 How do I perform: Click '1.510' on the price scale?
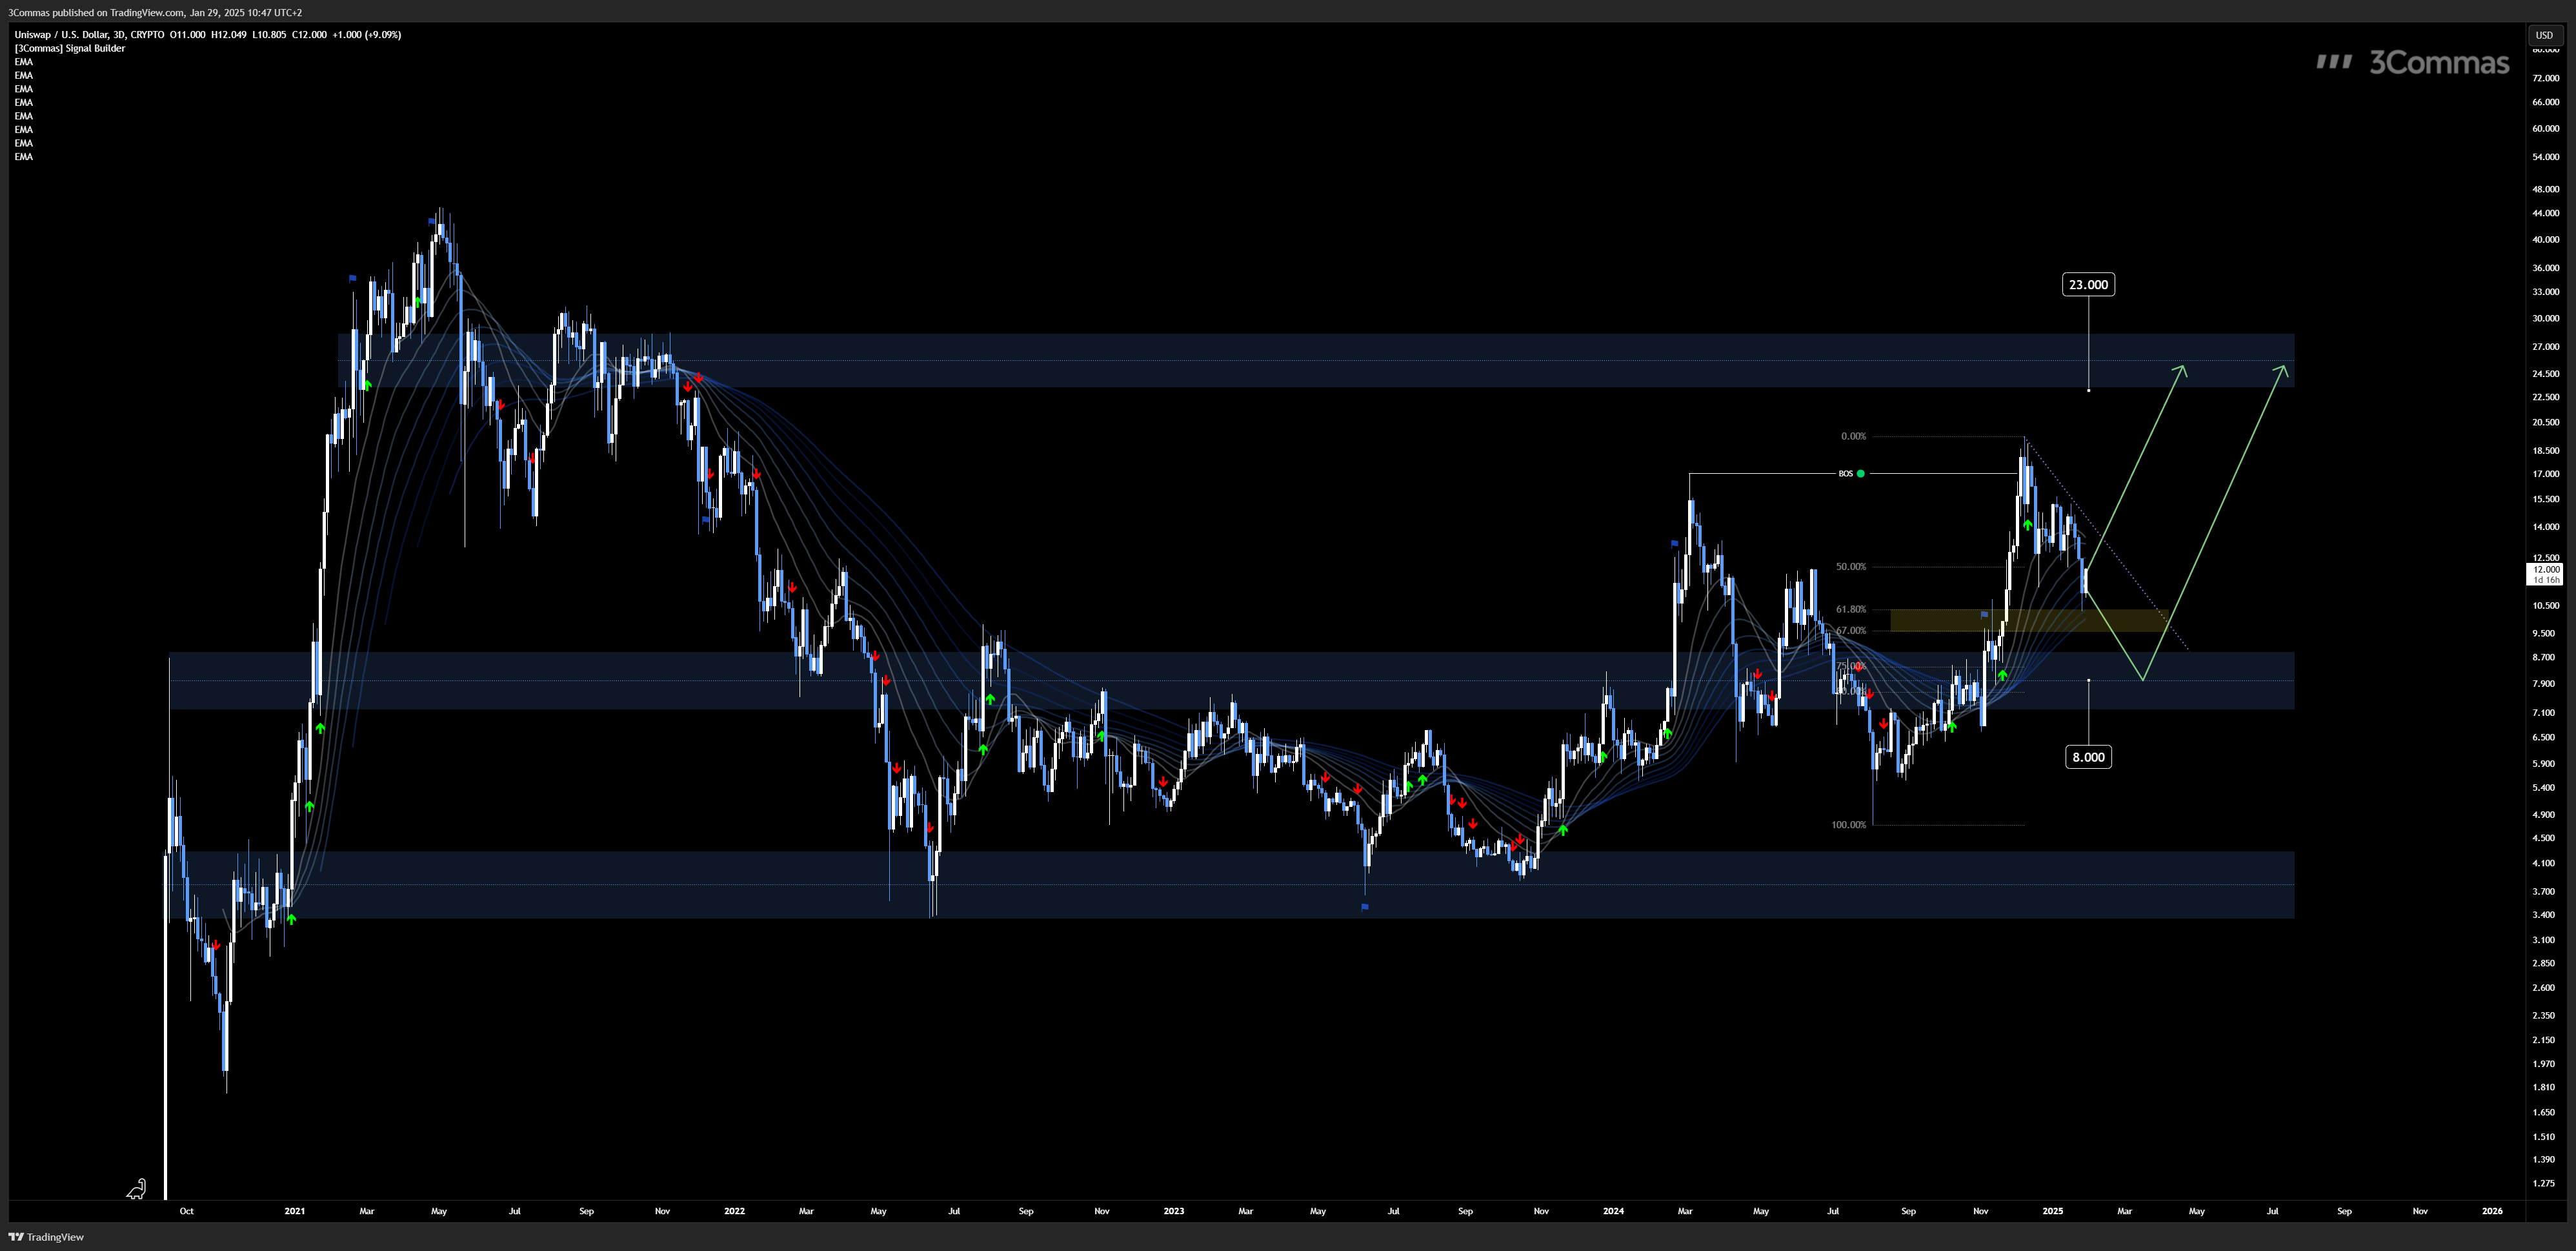2545,1137
